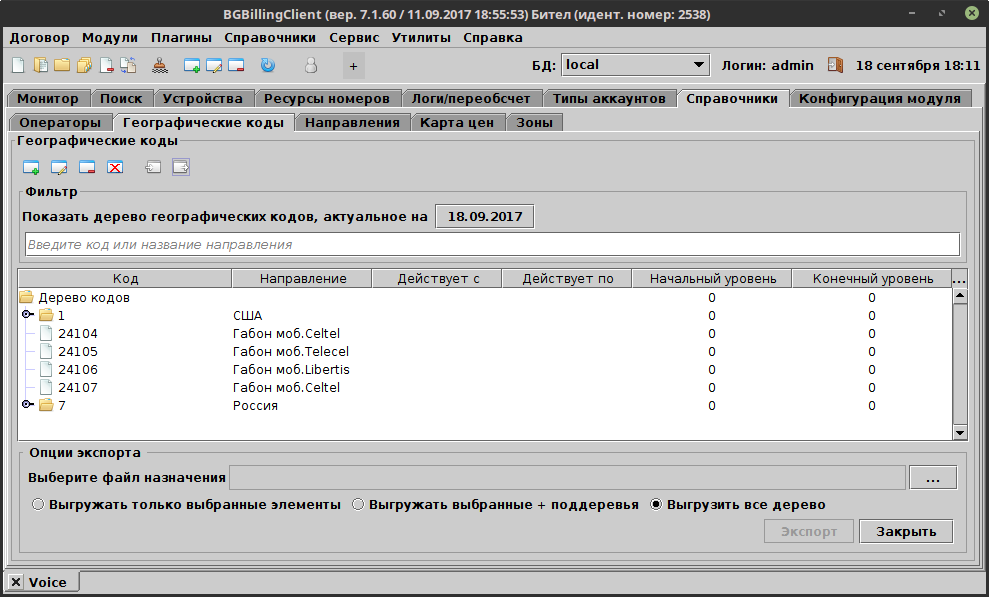The width and height of the screenshot is (989, 597).
Task: Enable 'Выгружать выбранные + поддеревья' export mode
Action: click(357, 504)
